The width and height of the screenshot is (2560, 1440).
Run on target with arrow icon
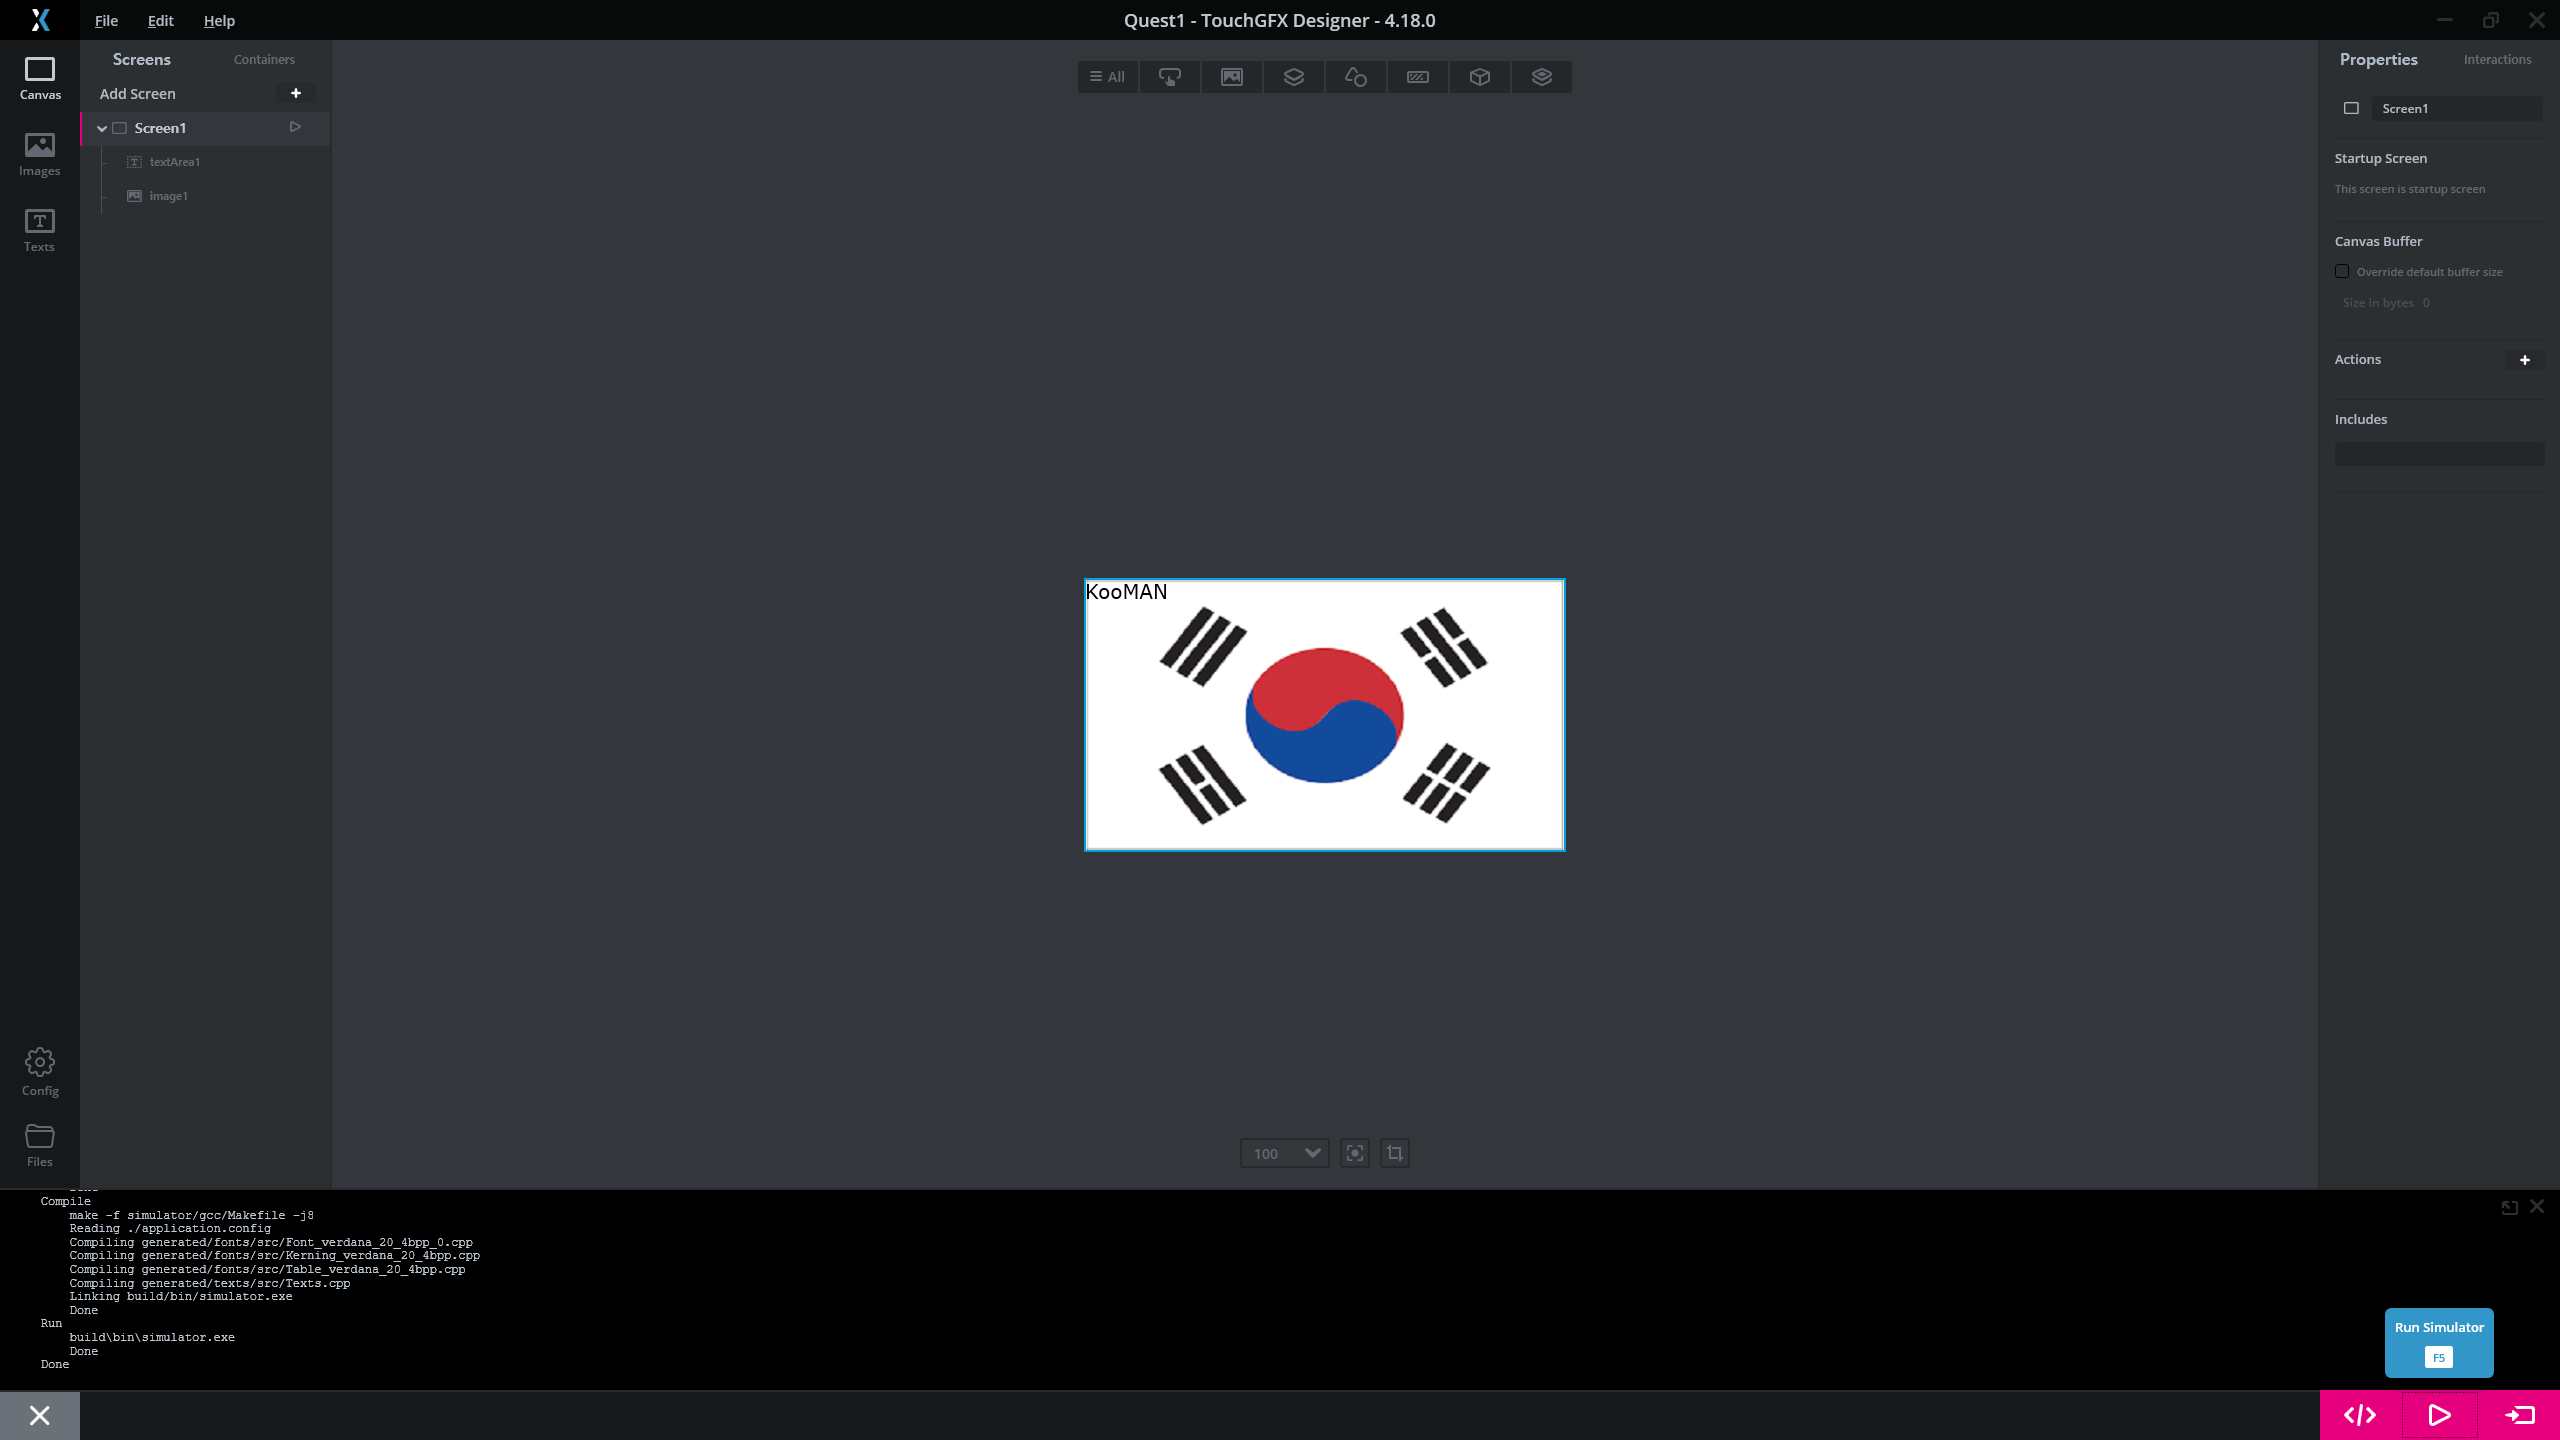[2520, 1415]
